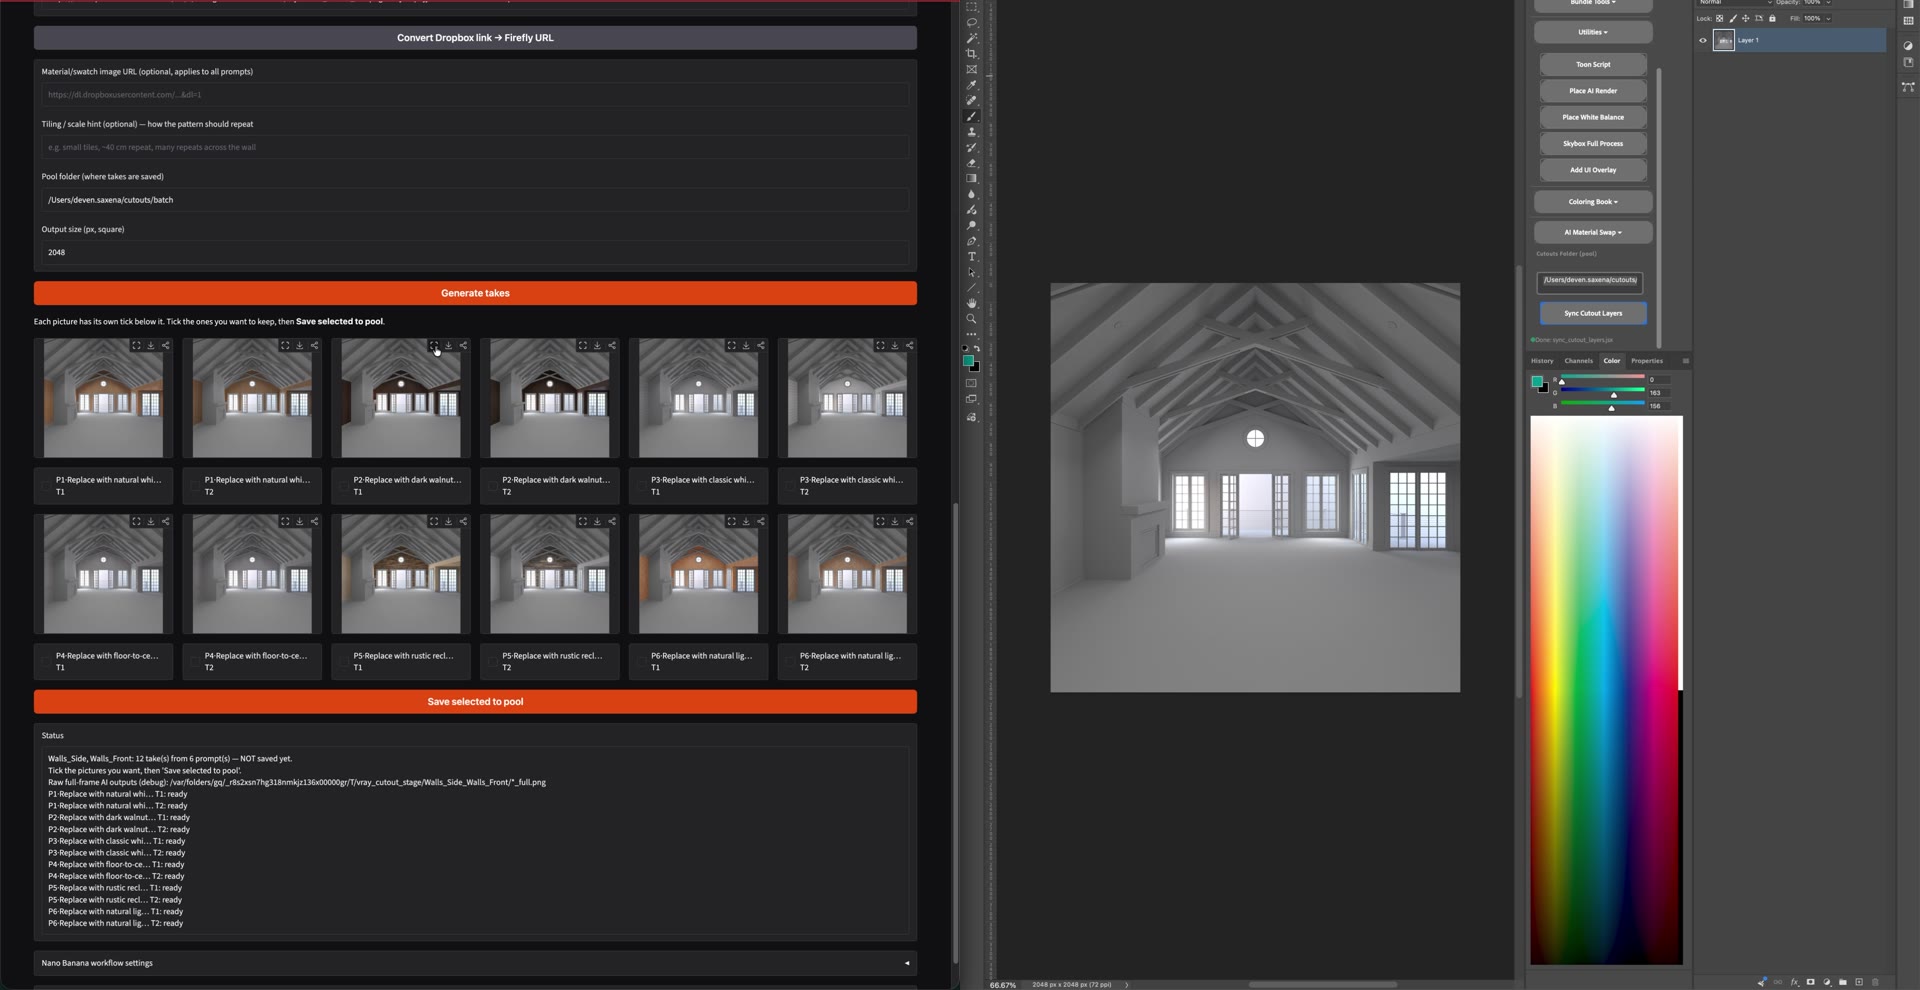Select the Lasso tool in Photoshop toolbar
The width and height of the screenshot is (1920, 990).
[971, 22]
